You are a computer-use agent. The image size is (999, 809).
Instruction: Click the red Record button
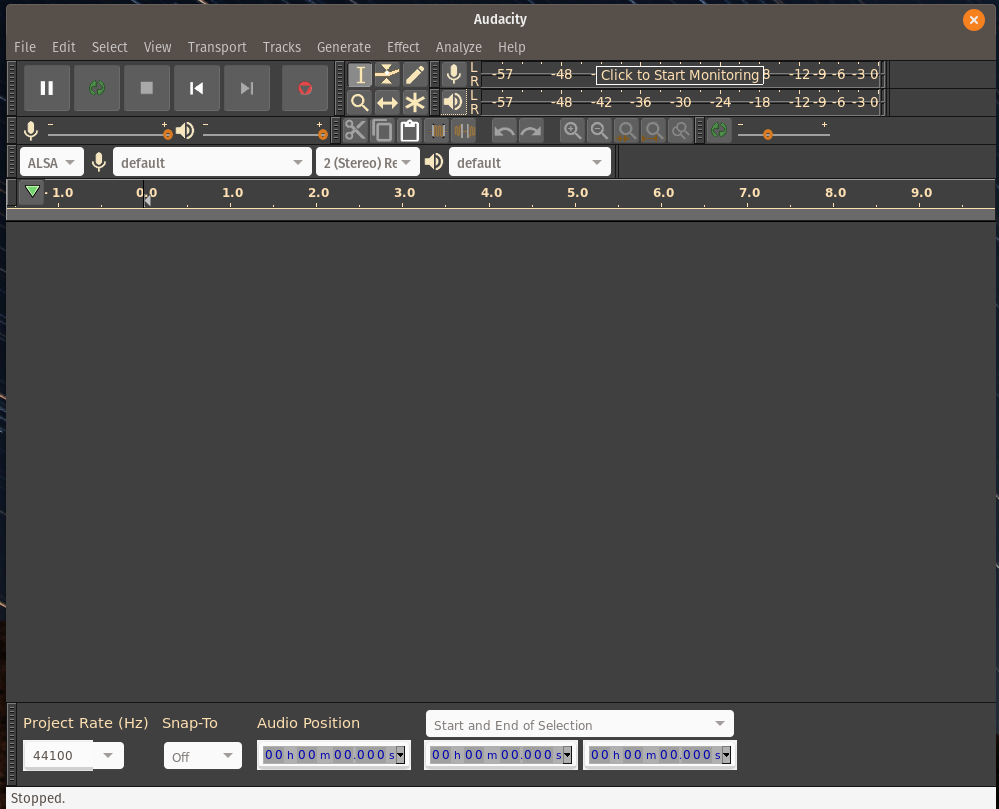pos(305,88)
